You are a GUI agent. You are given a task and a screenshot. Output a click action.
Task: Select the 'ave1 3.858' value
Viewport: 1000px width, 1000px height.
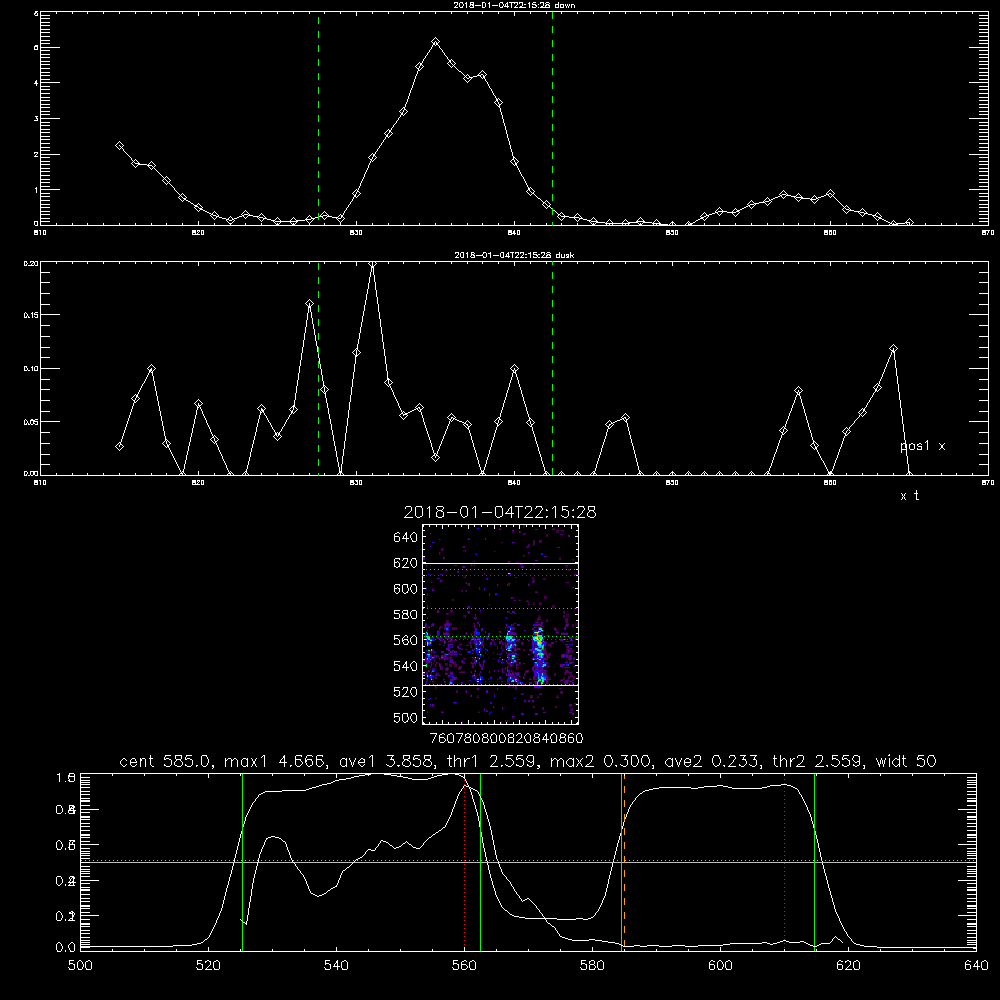(x=388, y=761)
